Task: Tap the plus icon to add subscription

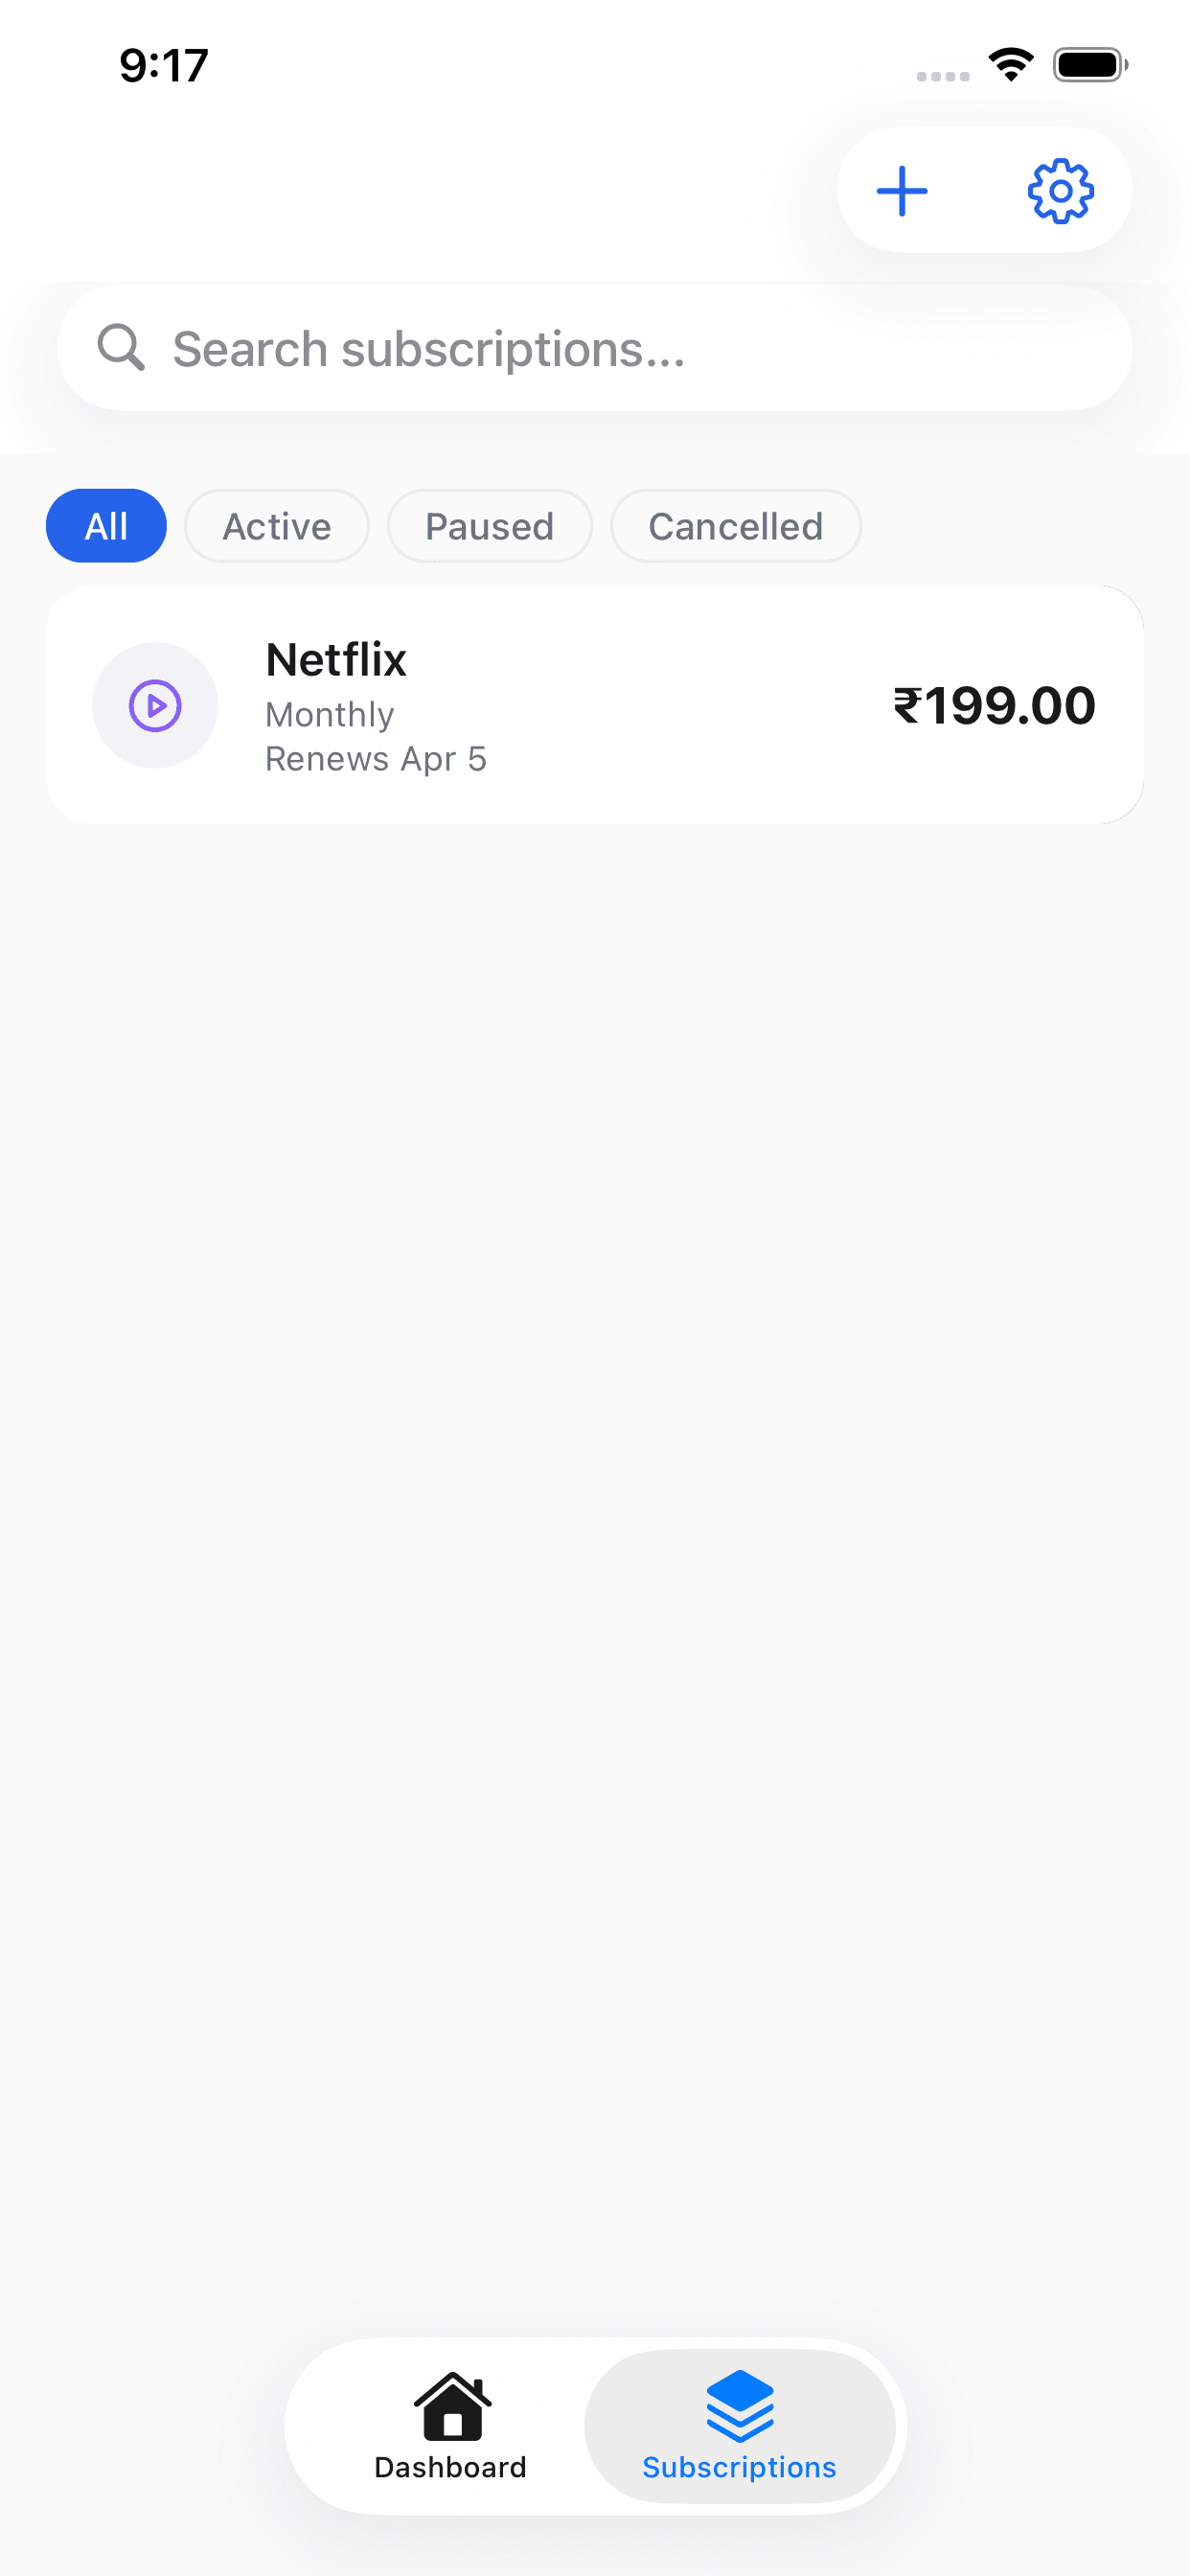Action: tap(902, 190)
